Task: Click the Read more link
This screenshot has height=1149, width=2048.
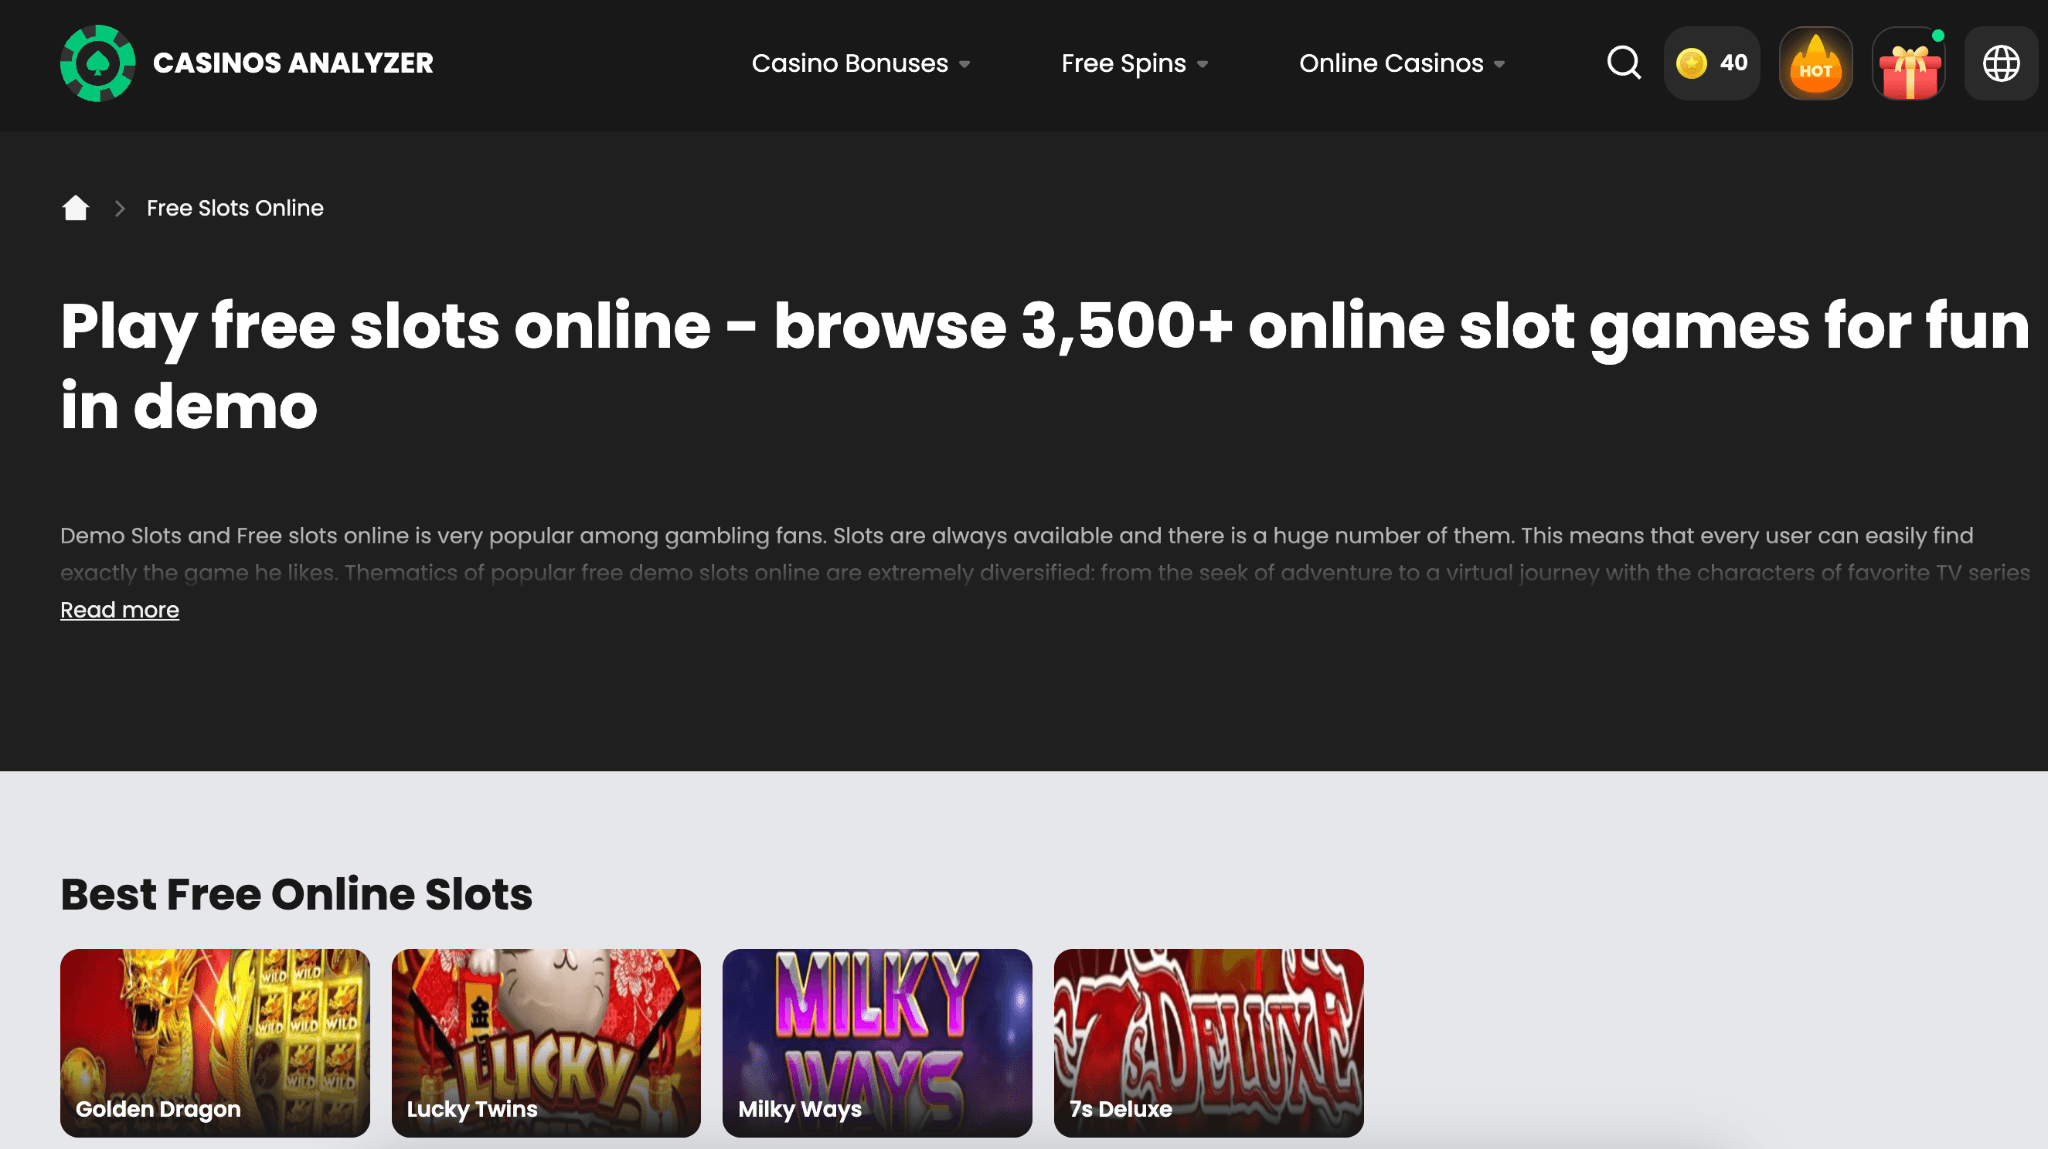Action: [119, 610]
